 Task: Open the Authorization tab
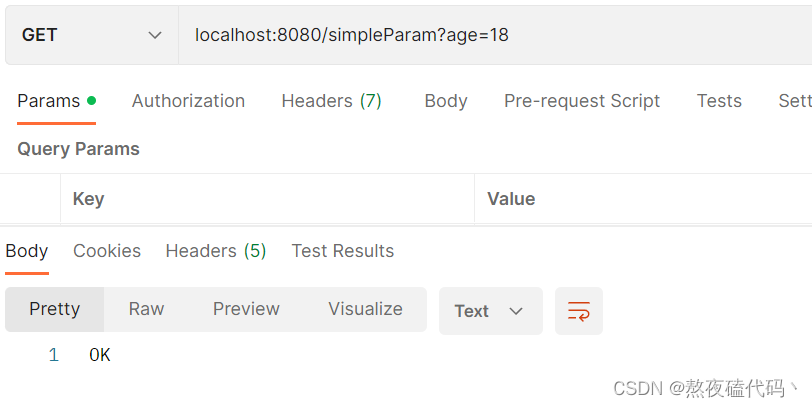click(188, 101)
